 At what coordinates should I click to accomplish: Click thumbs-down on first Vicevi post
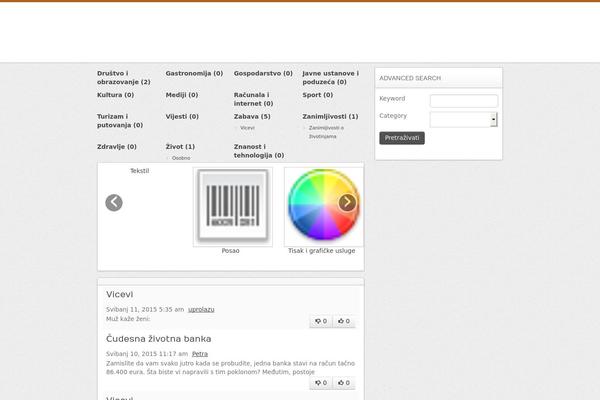[x=321, y=321]
